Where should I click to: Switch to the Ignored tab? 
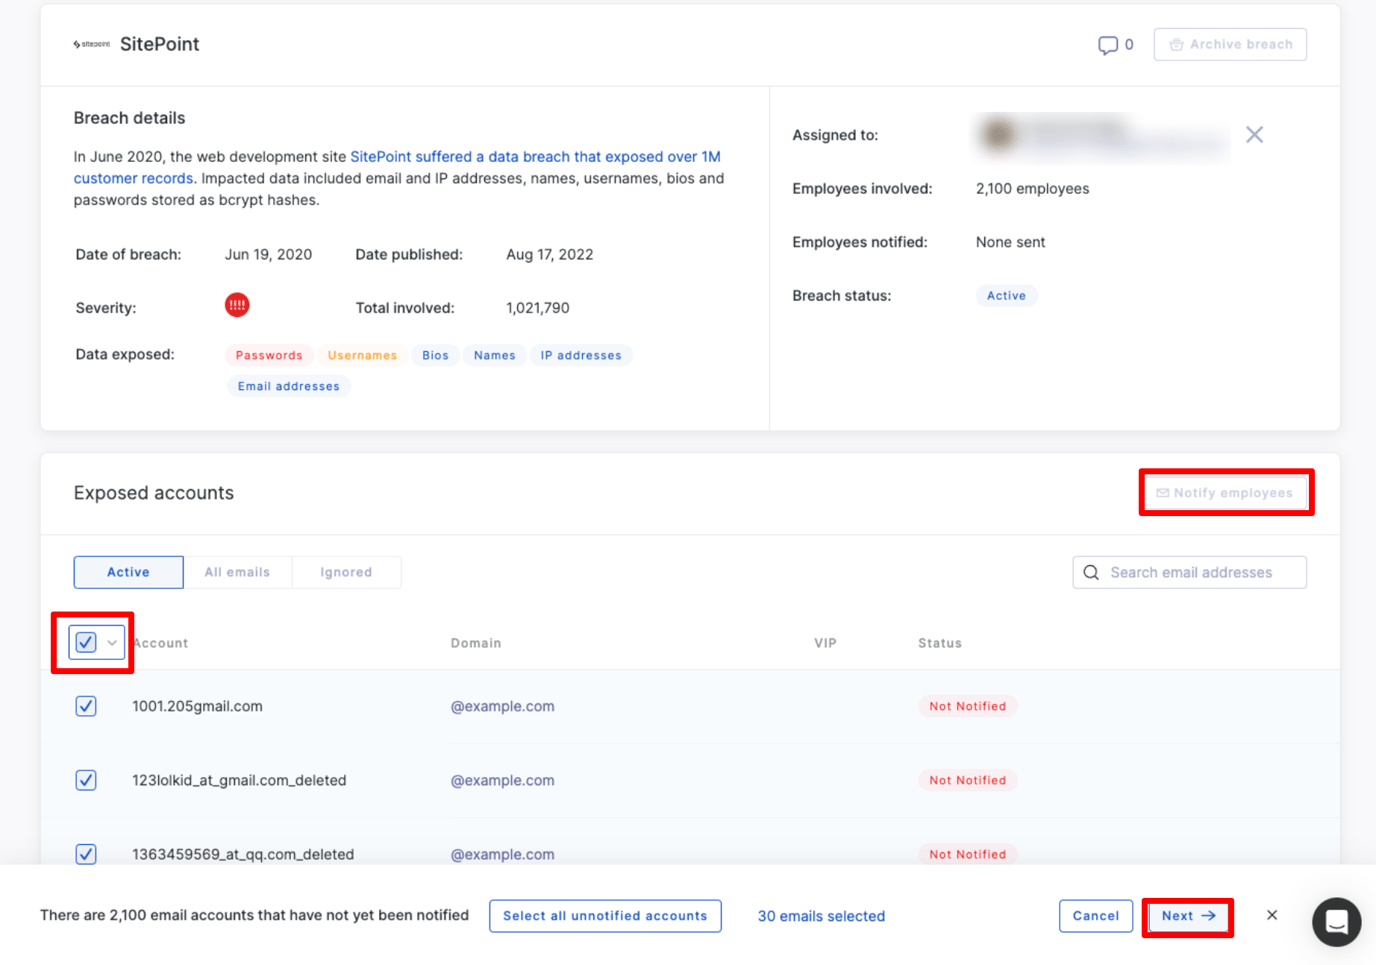[346, 572]
